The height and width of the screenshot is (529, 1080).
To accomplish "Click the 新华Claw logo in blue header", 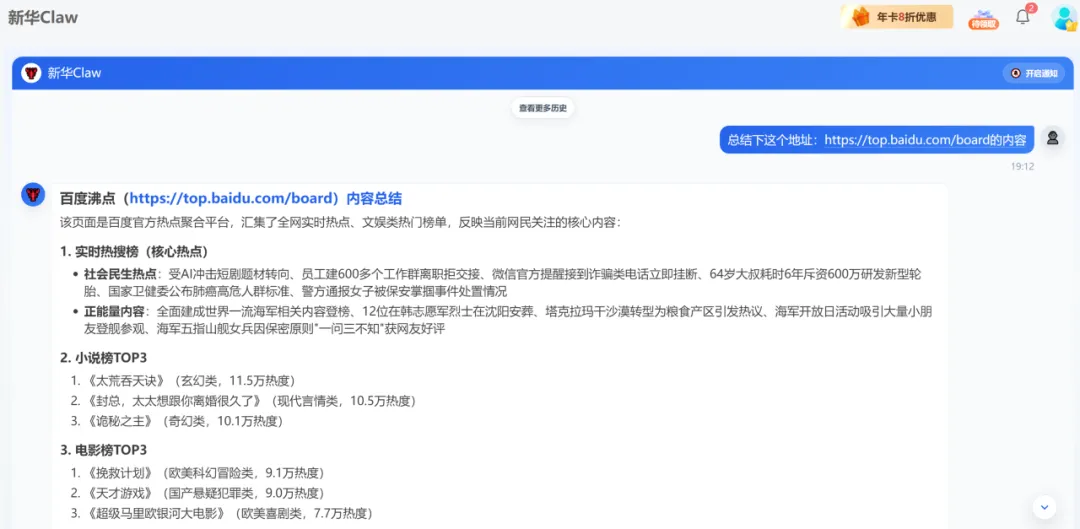I will pyautogui.click(x=31, y=73).
